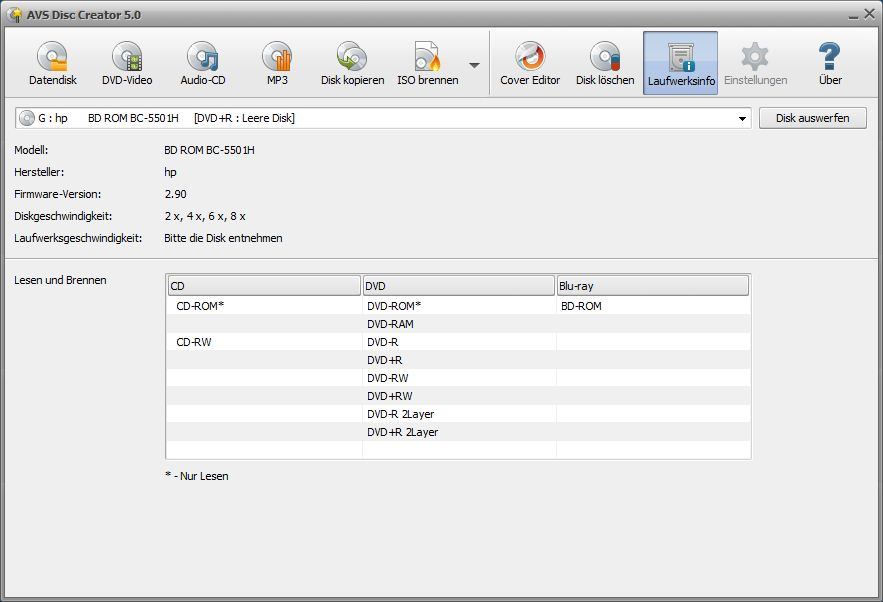Select the DVD-Video disc option
The width and height of the screenshot is (883, 602).
coord(127,63)
